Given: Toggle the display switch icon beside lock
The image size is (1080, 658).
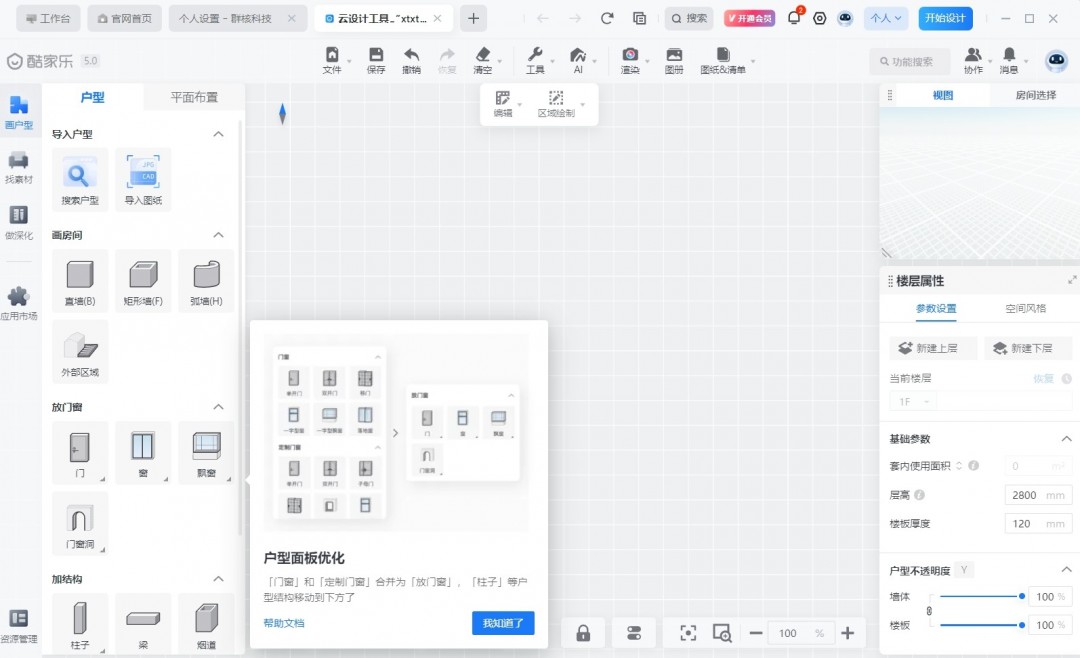Looking at the screenshot, I should [x=634, y=633].
